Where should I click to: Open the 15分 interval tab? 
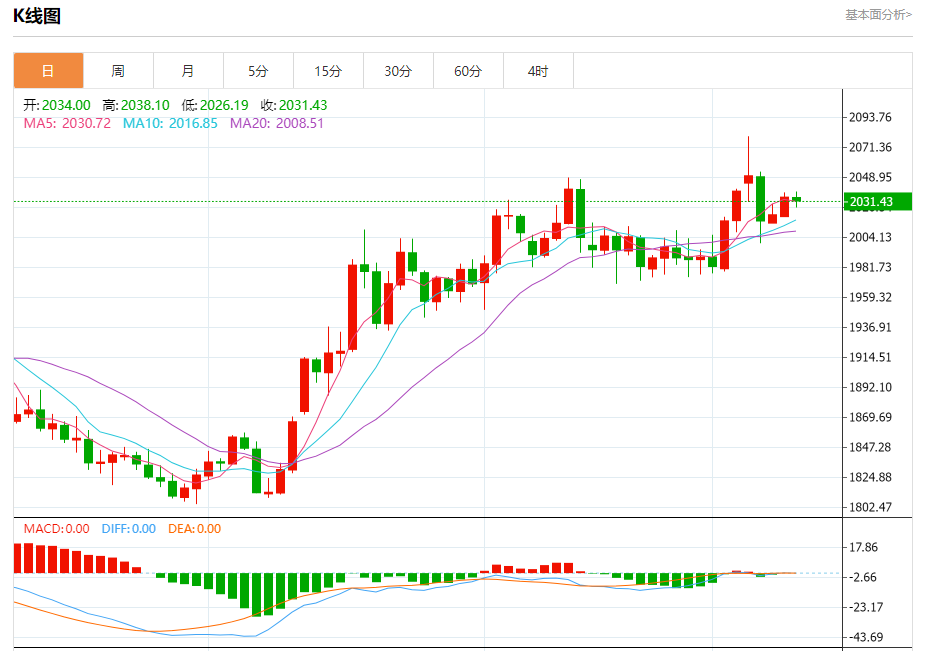click(x=328, y=71)
